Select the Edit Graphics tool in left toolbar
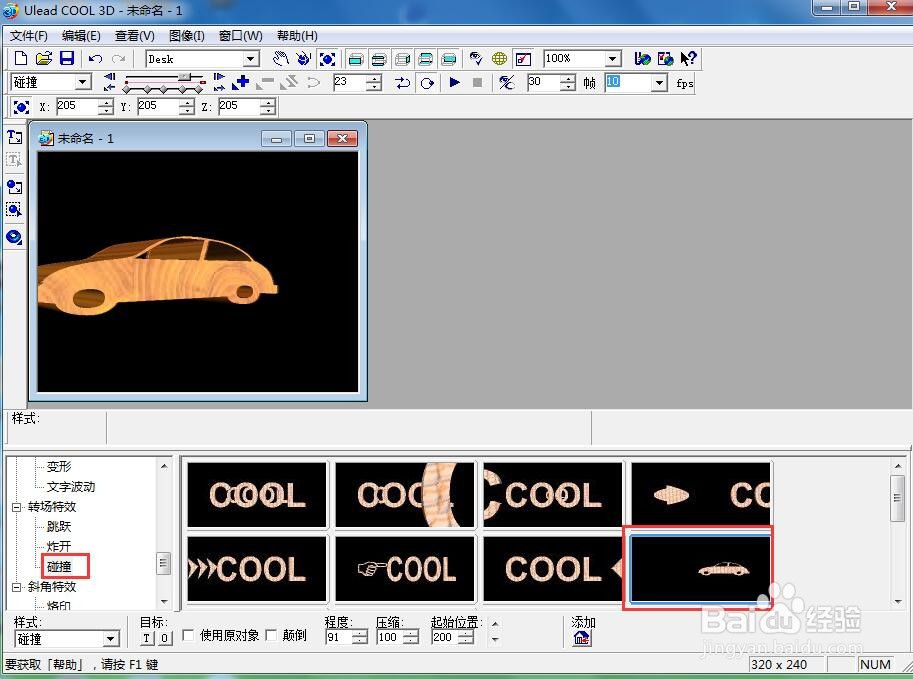The height and width of the screenshot is (679, 913). pos(15,210)
